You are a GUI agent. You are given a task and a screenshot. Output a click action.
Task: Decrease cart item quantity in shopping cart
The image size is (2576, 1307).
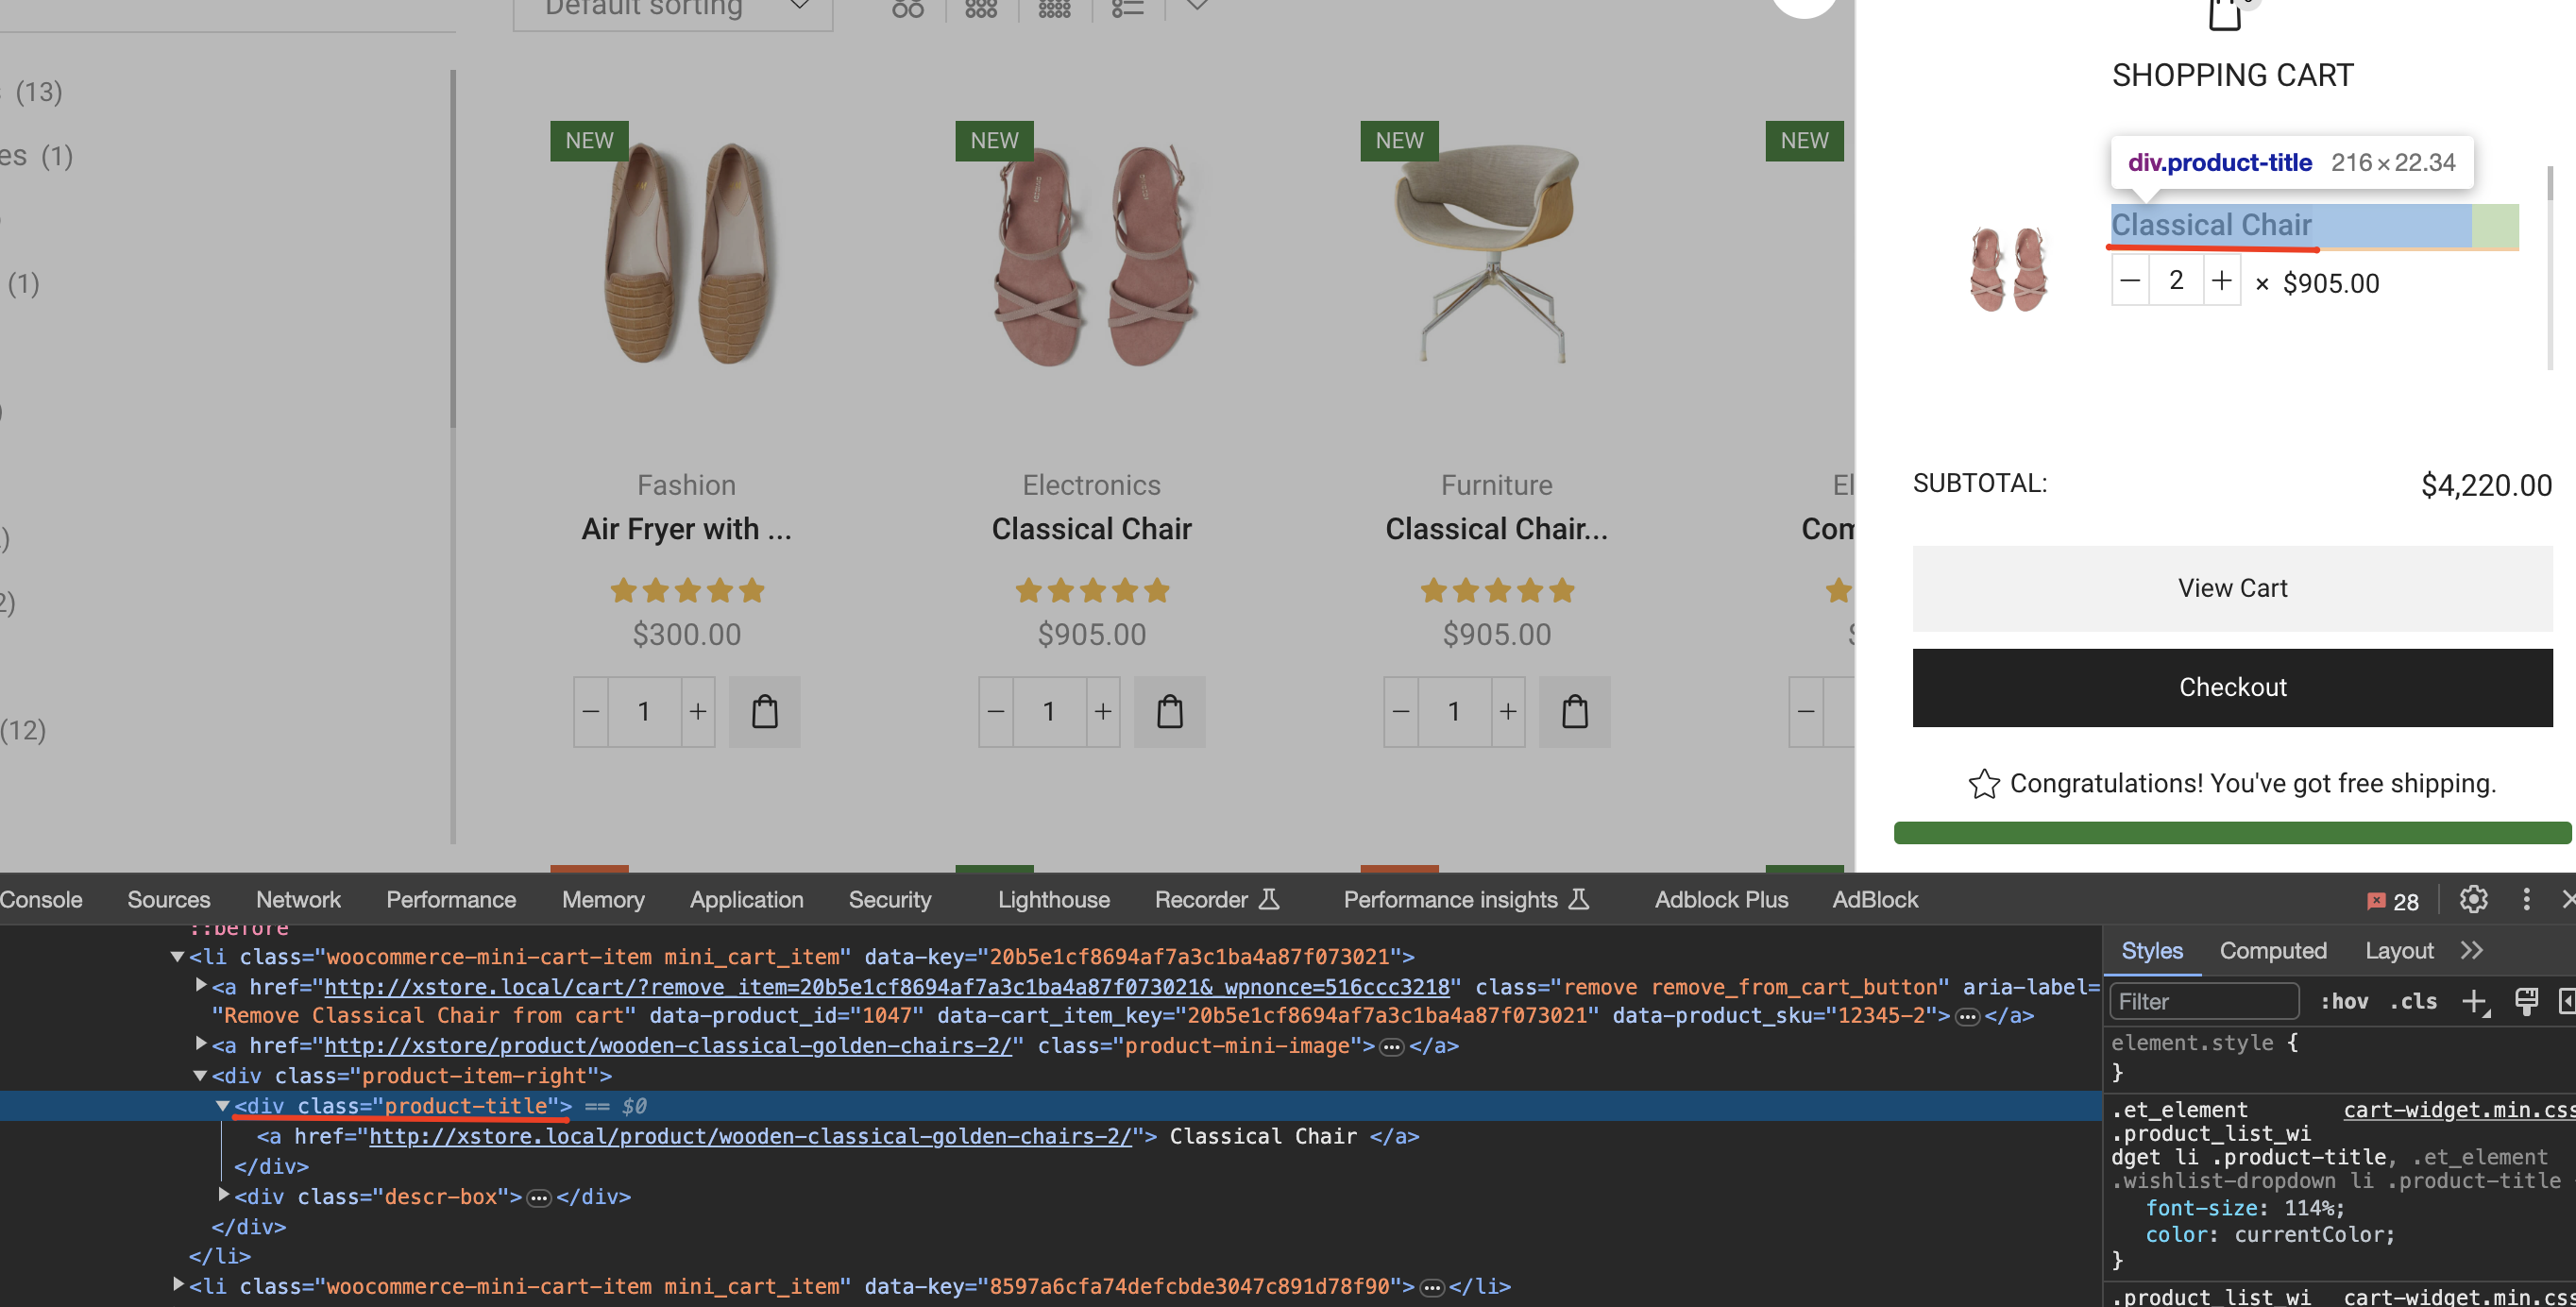coord(2130,281)
